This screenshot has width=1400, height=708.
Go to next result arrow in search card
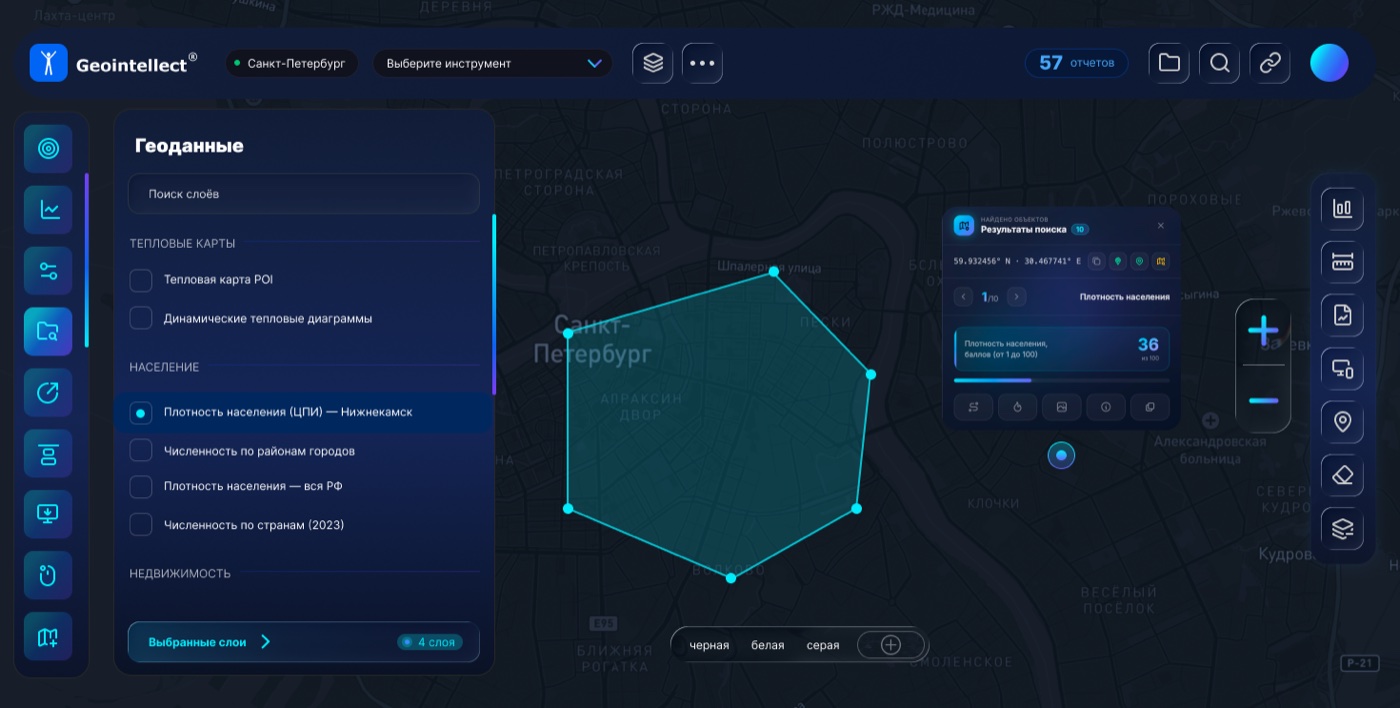(x=1016, y=297)
